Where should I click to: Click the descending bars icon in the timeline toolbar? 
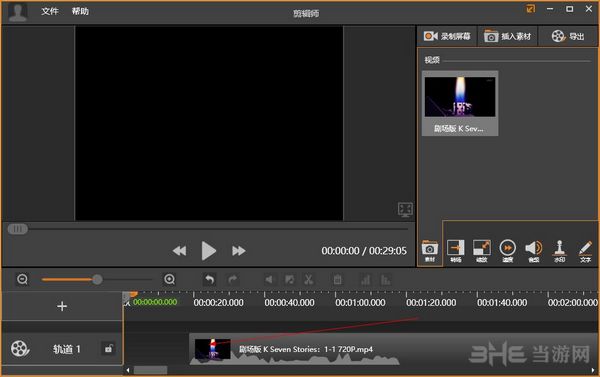(x=386, y=280)
